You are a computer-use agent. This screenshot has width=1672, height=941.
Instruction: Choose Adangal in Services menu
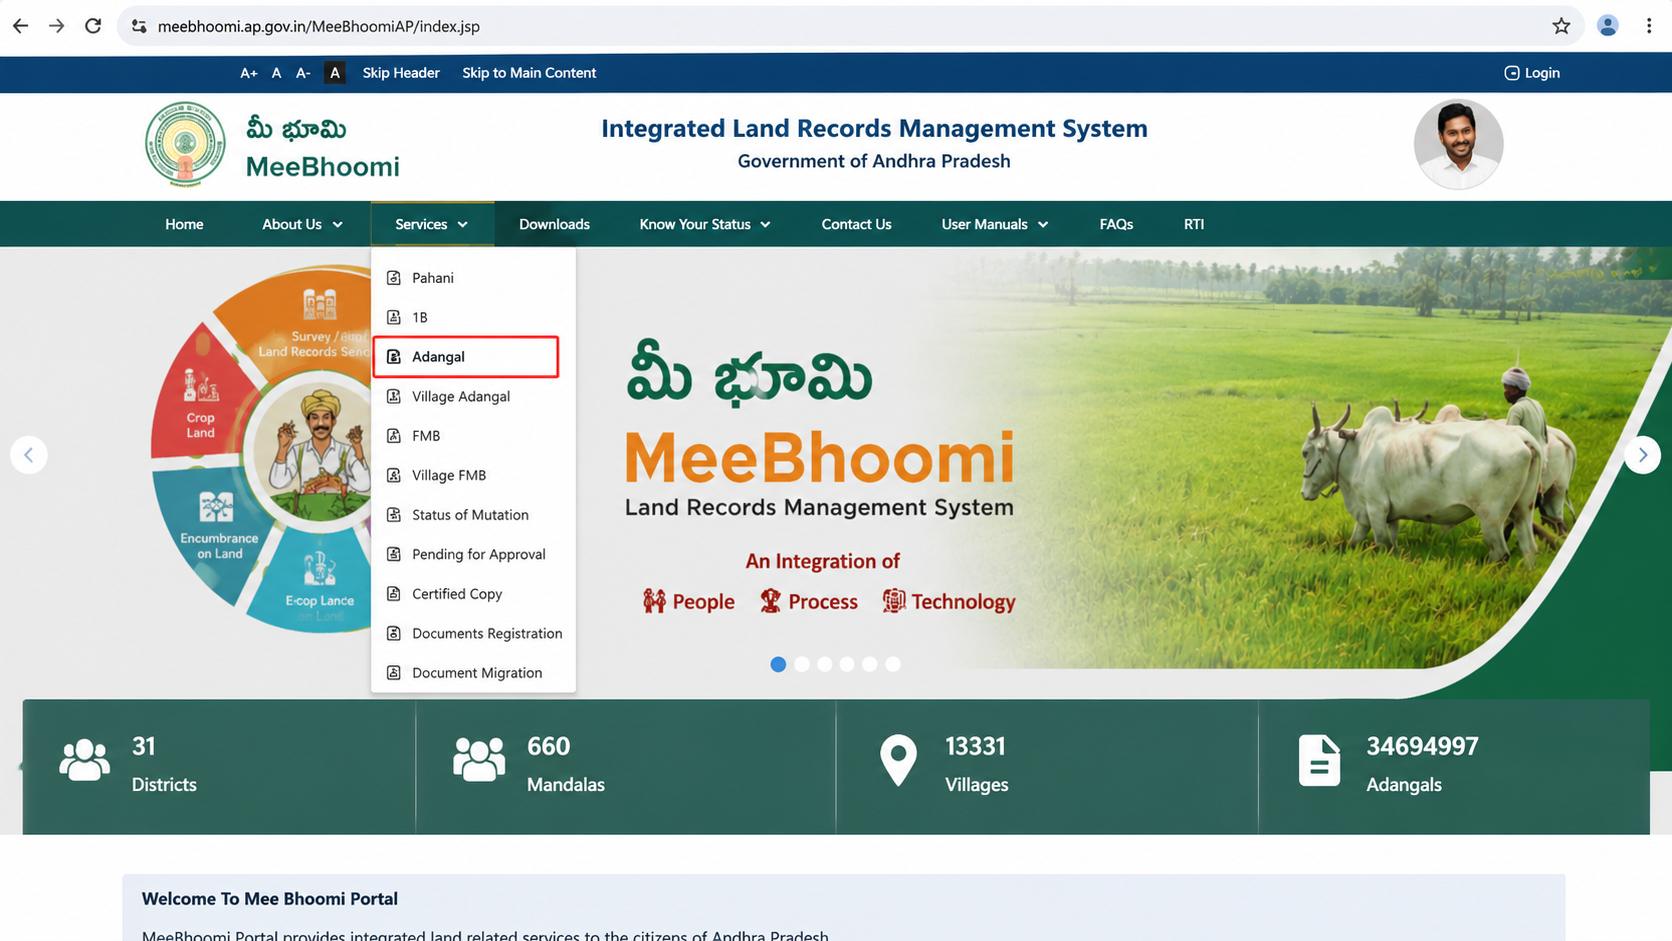coord(466,357)
